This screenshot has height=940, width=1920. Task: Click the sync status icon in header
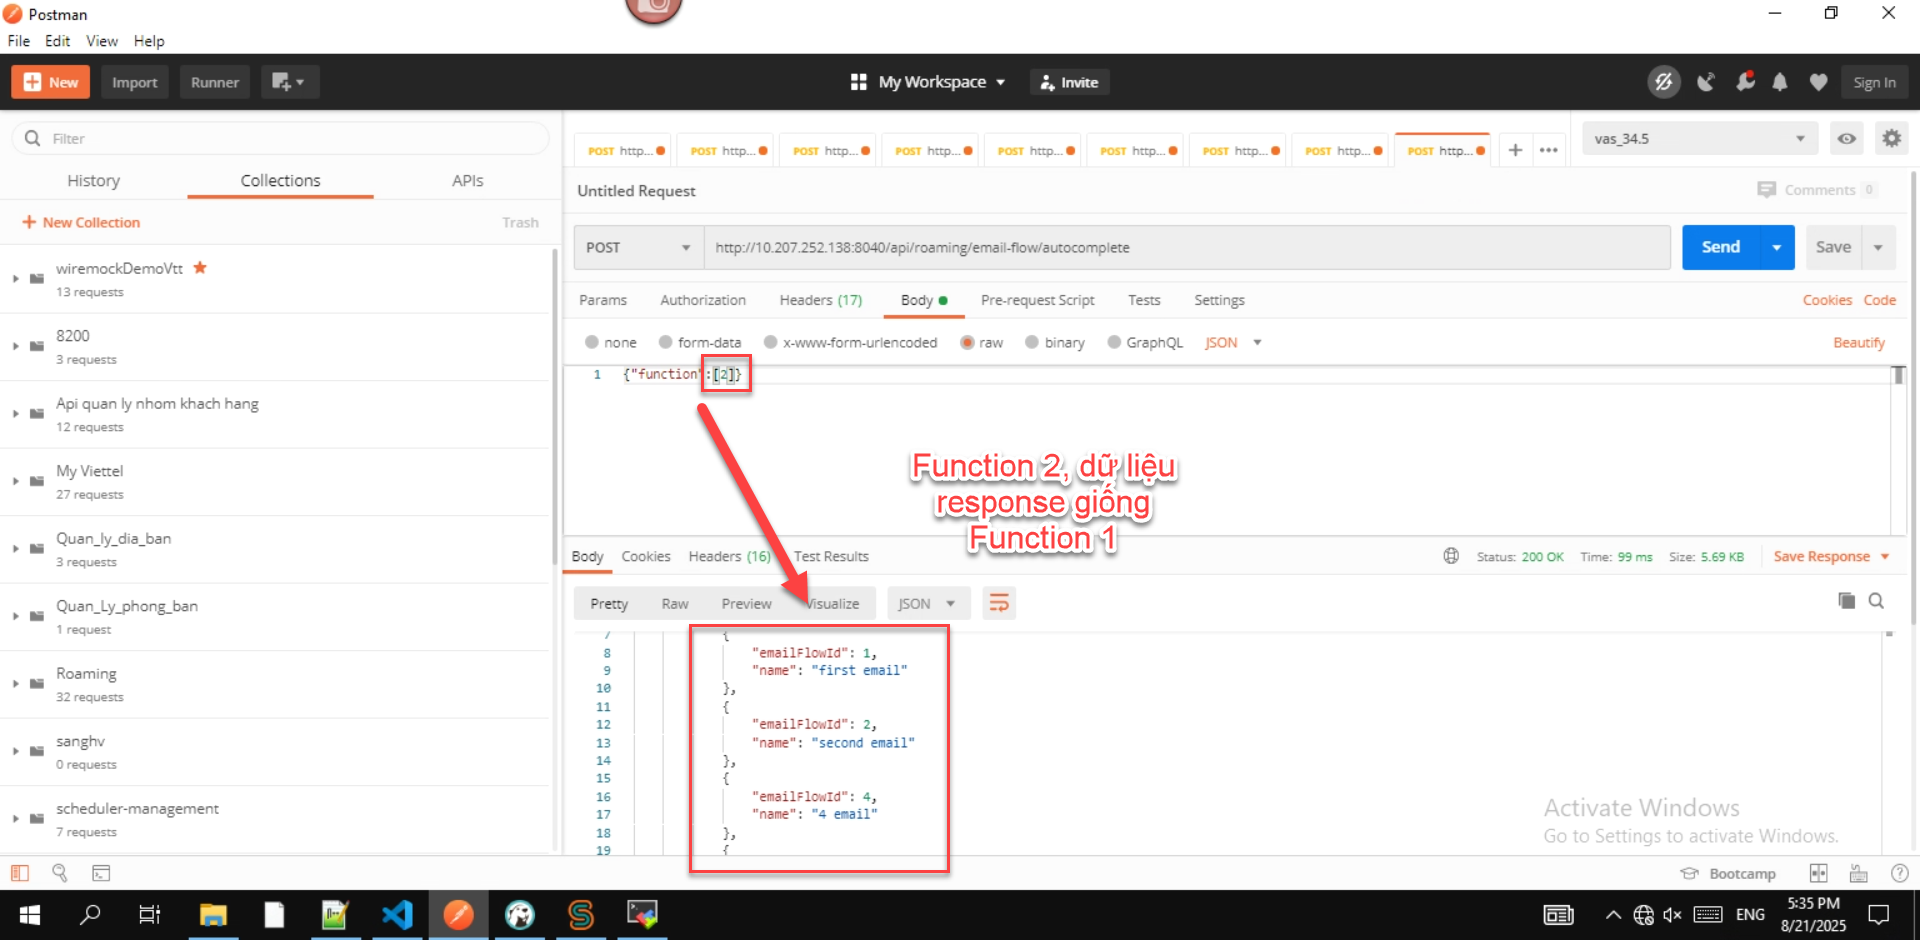click(1663, 82)
